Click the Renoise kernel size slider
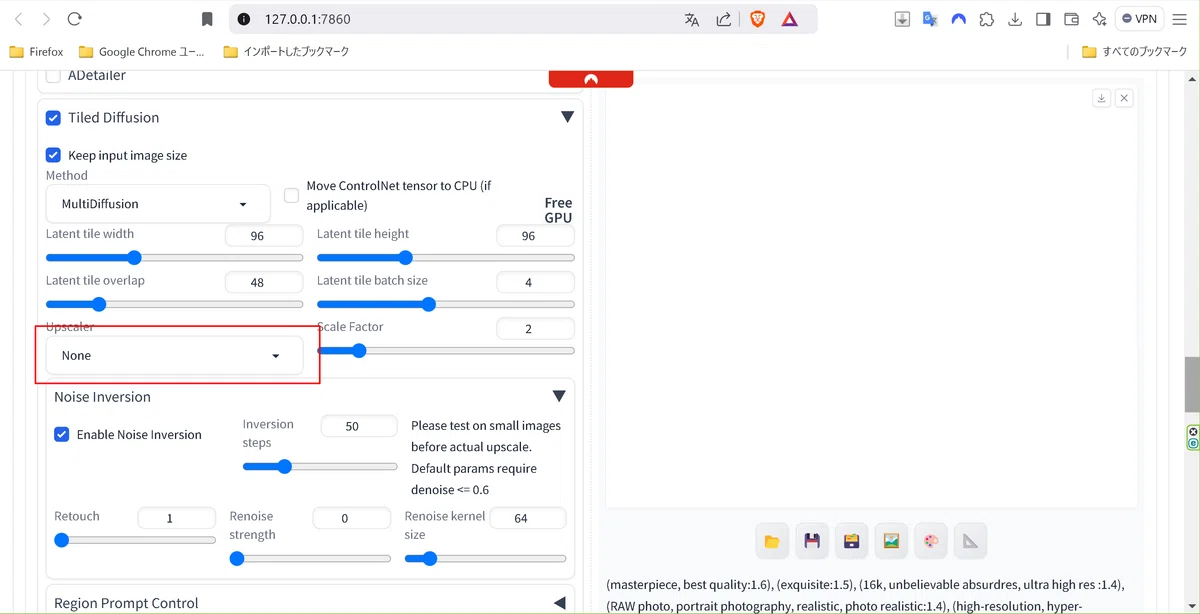This screenshot has height=614, width=1200. click(485, 558)
